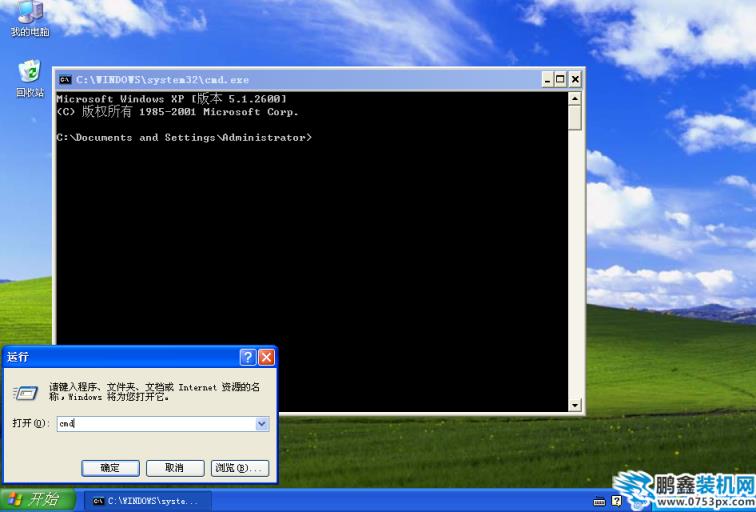Click the help question mark in Run dialog
This screenshot has width=756, height=512.
247,357
